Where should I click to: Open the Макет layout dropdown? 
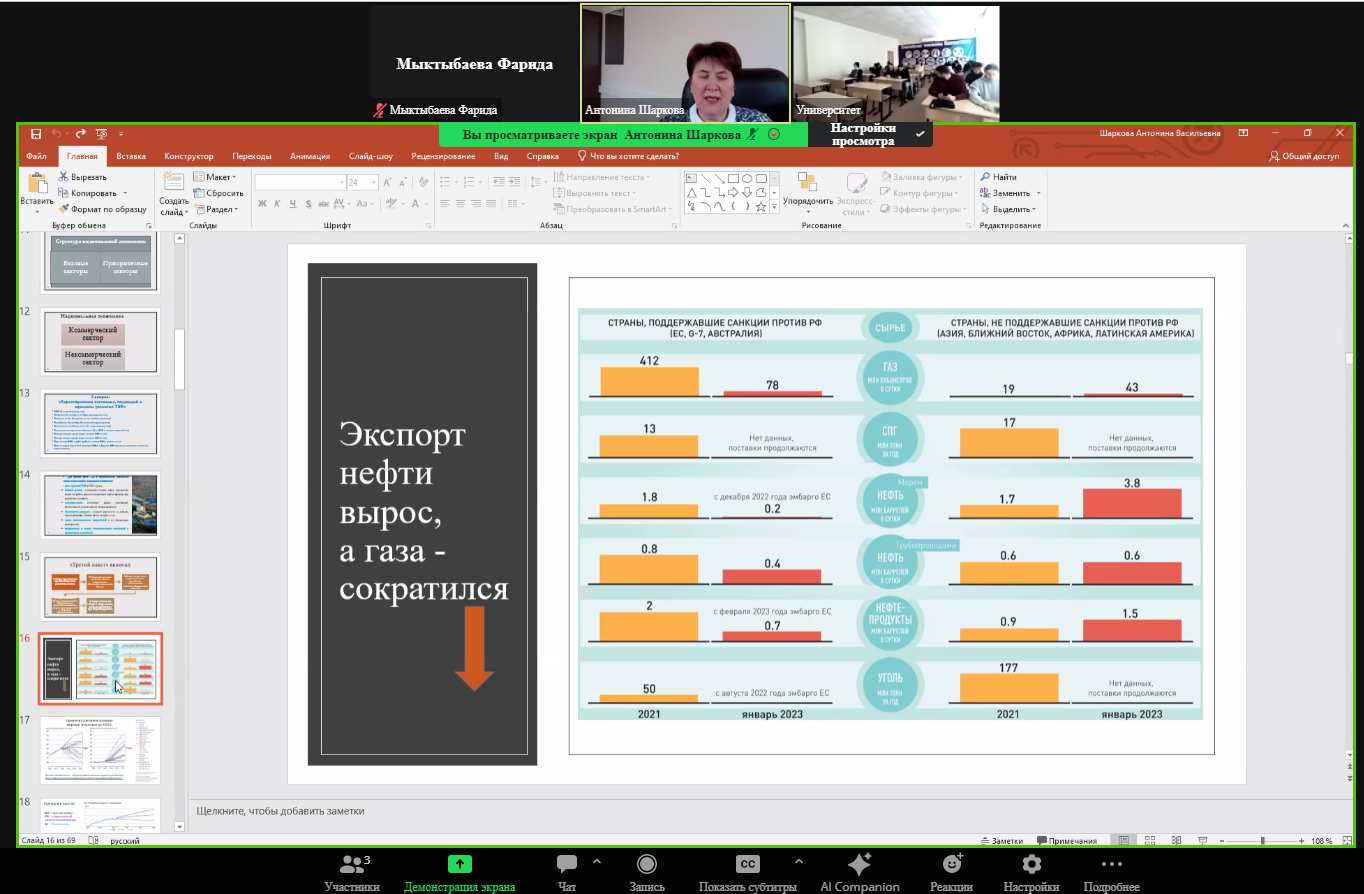pyautogui.click(x=216, y=177)
